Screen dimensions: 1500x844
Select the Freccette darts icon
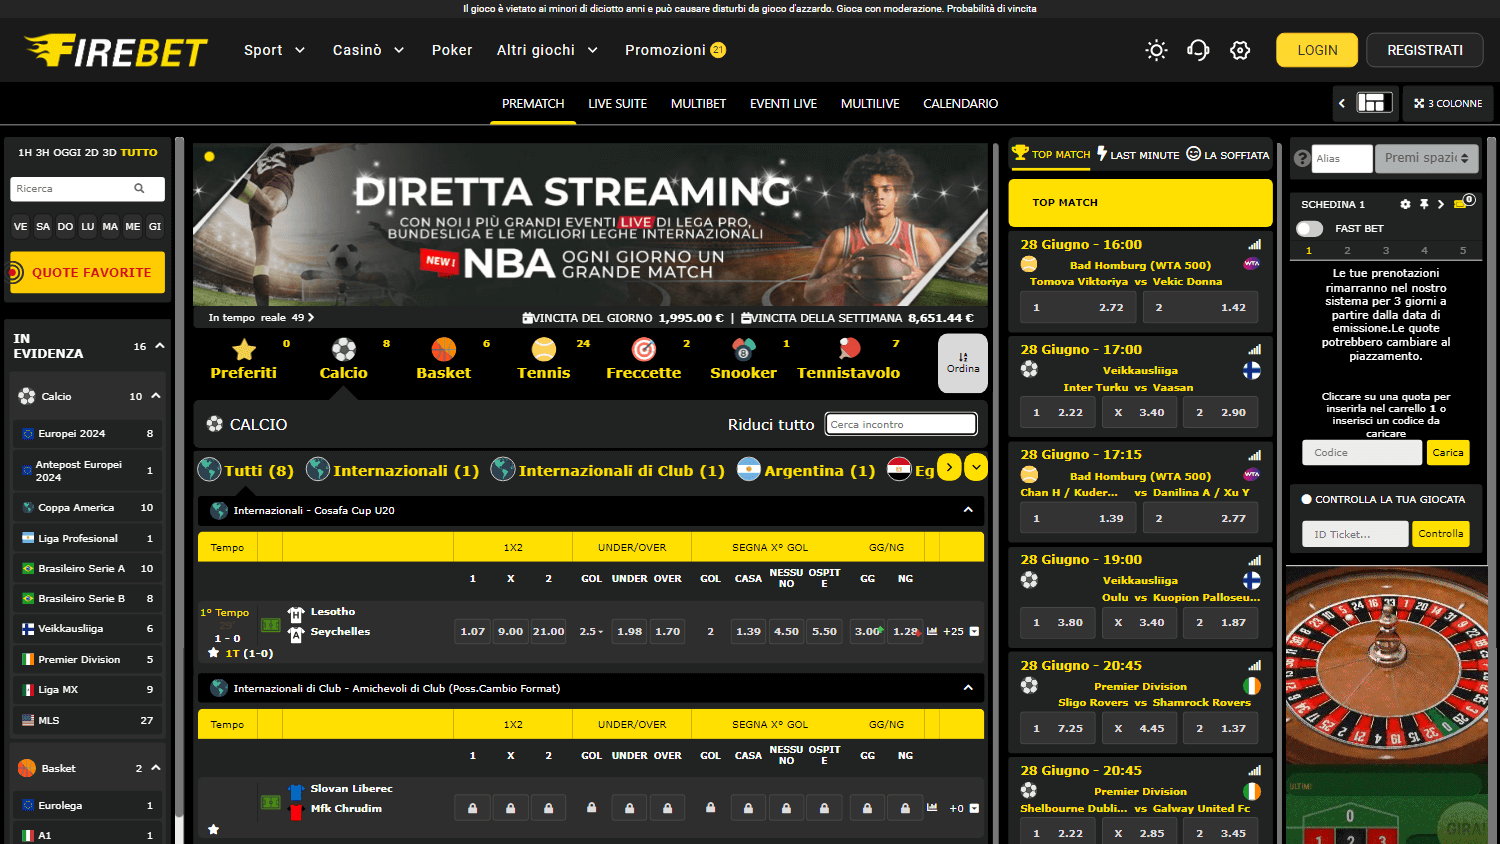(x=644, y=349)
